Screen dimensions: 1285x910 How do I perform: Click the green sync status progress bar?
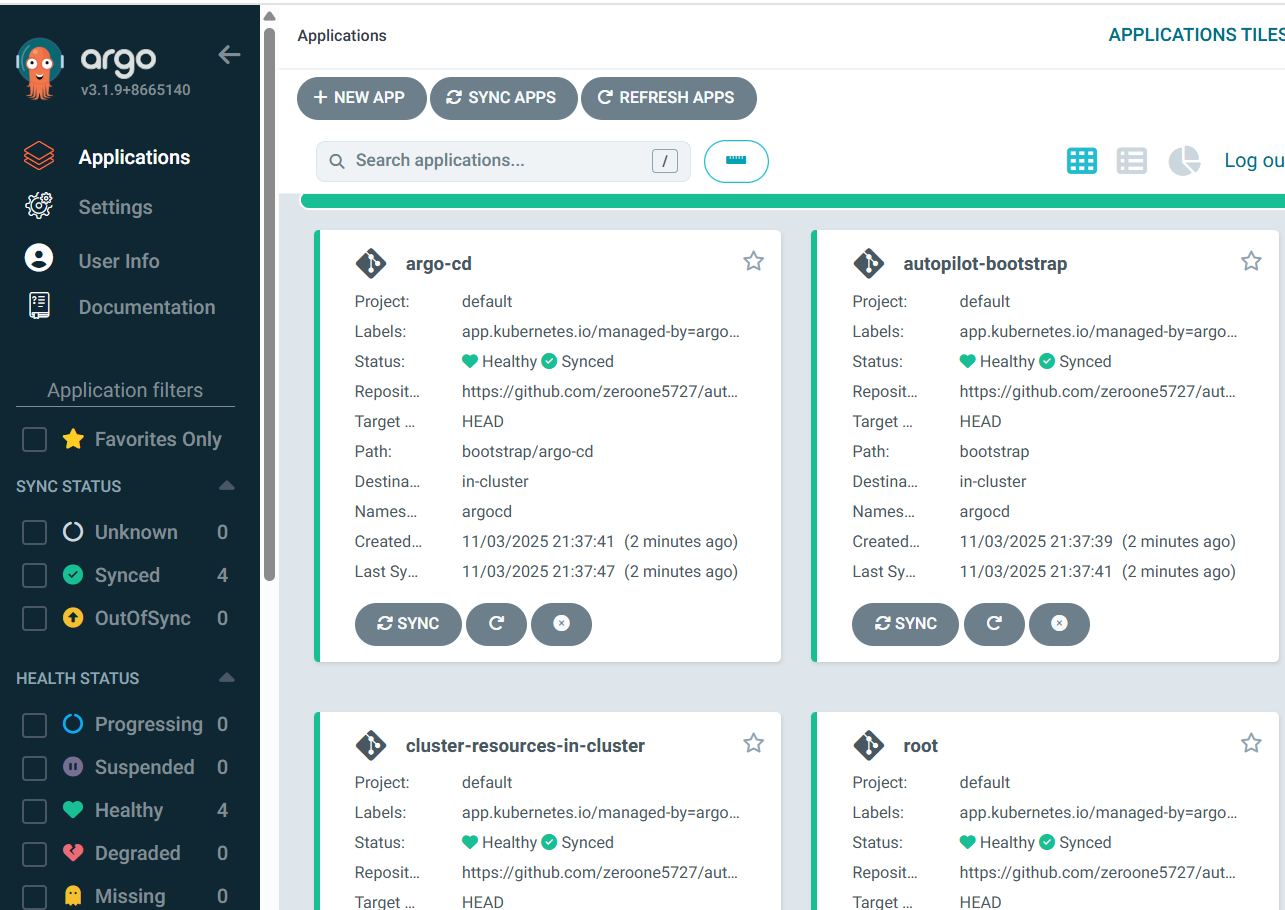(x=792, y=201)
